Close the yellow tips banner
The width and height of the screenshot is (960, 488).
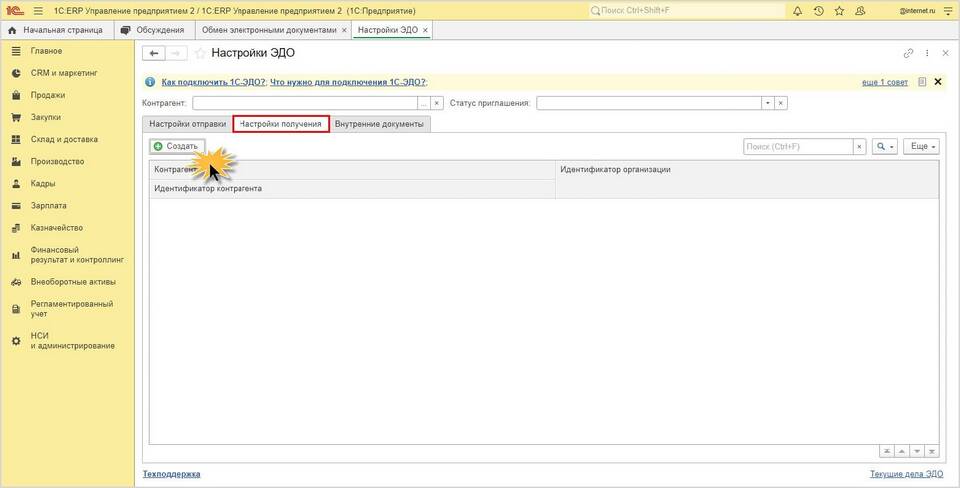coord(938,81)
